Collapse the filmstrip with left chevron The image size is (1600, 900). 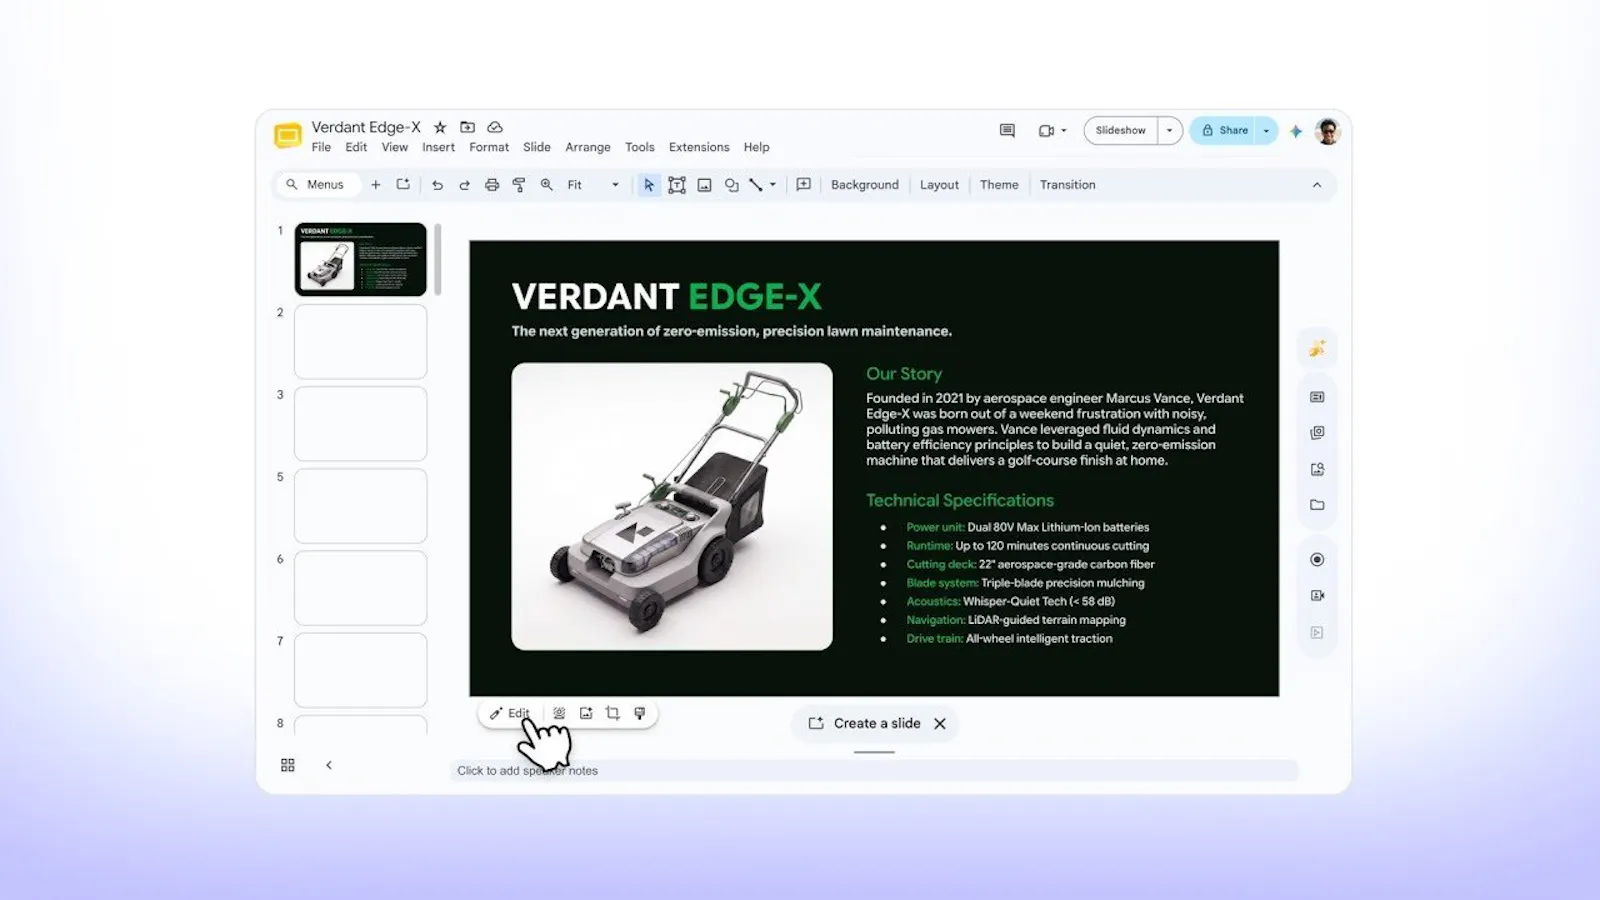click(x=329, y=765)
